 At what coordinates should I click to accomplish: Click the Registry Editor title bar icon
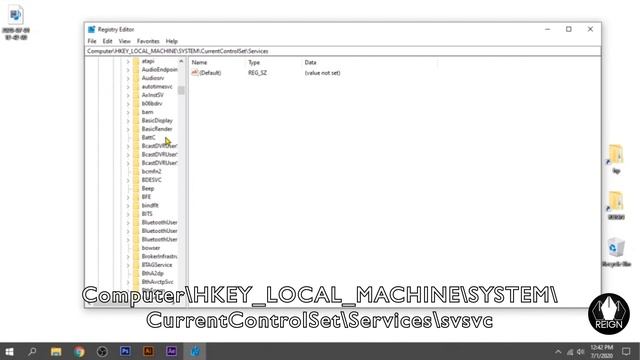click(91, 29)
